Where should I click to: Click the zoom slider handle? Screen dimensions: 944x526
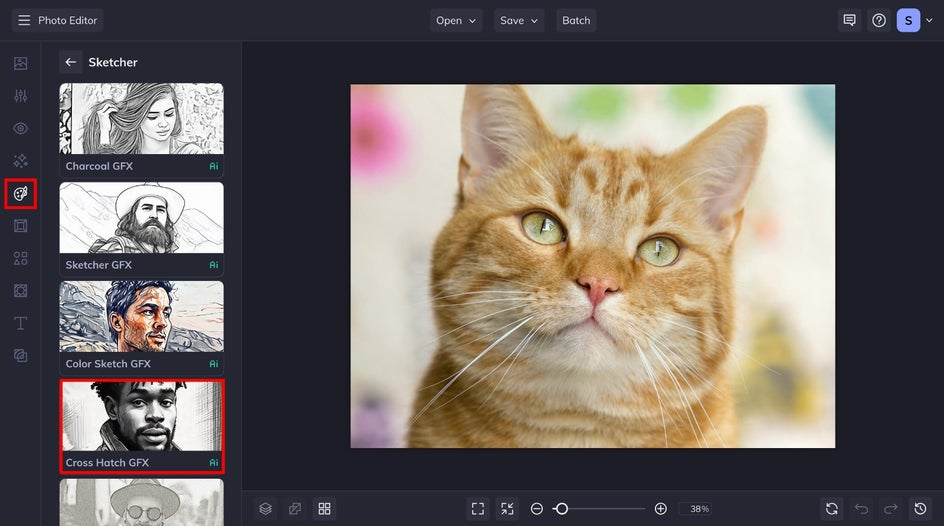coord(561,509)
